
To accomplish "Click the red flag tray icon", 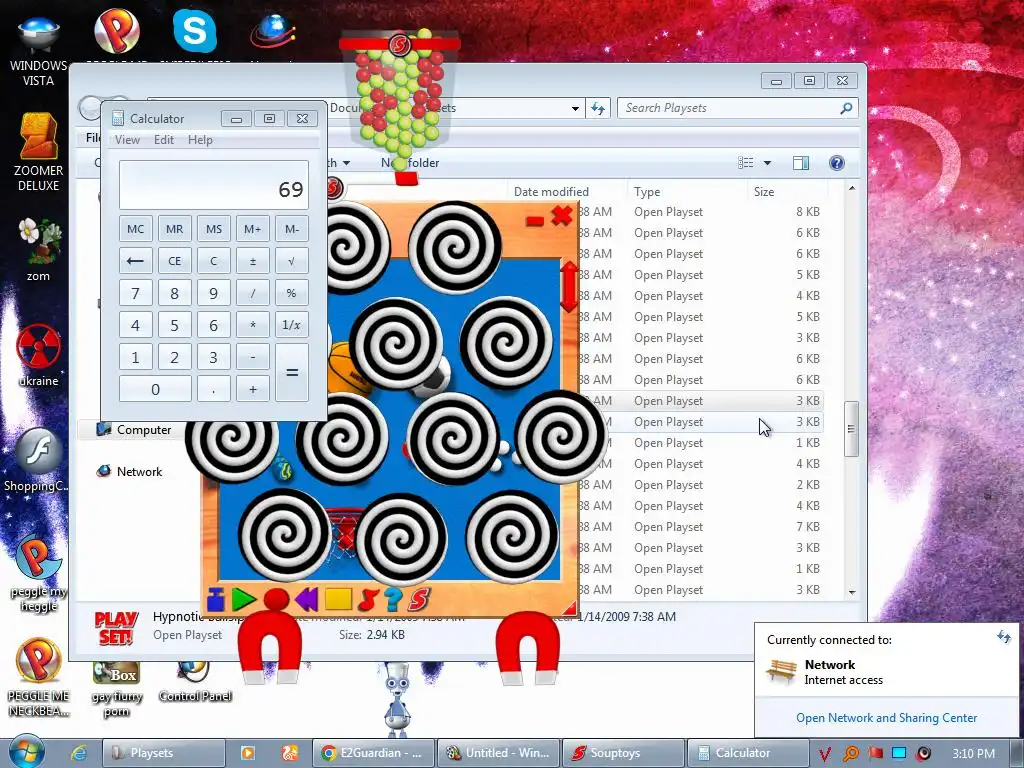I will pyautogui.click(x=875, y=753).
